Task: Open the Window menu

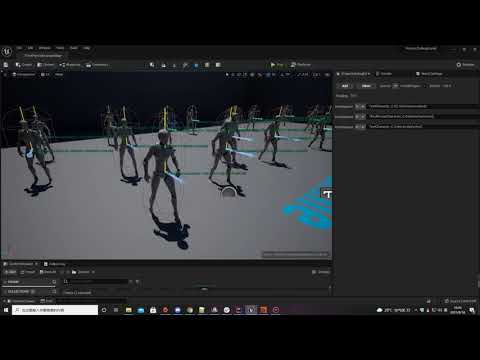Action: tap(45, 48)
